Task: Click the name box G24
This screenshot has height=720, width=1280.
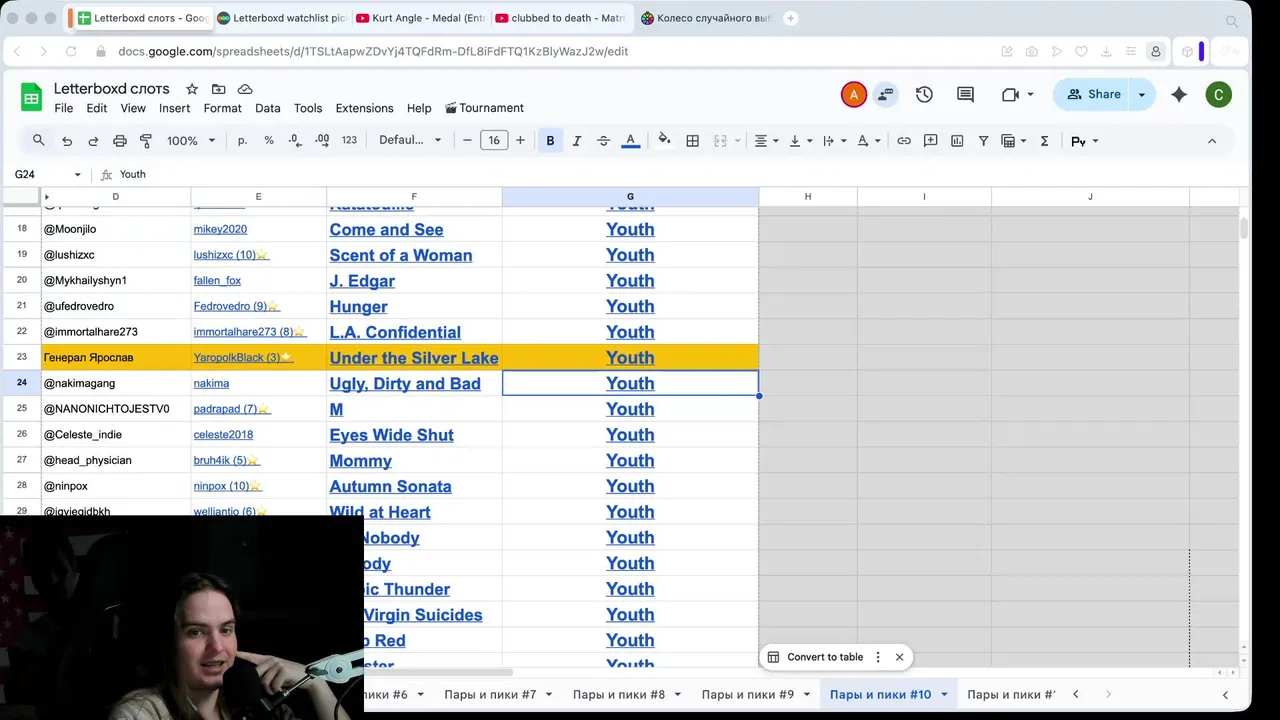Action: (x=46, y=174)
